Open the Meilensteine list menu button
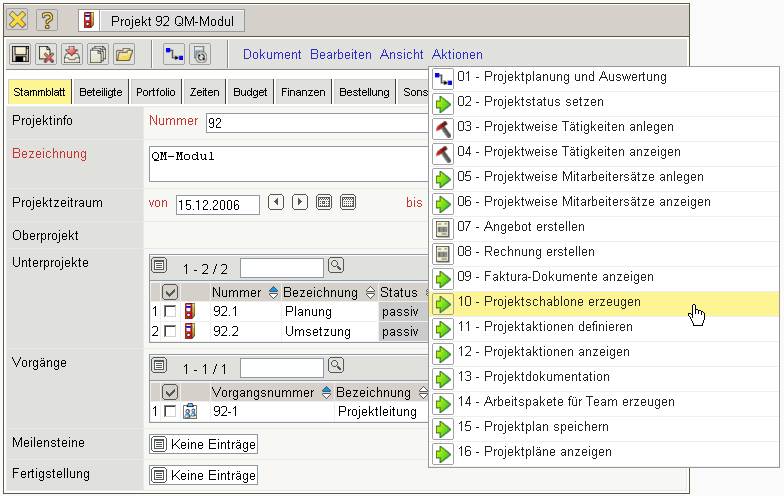 point(158,443)
